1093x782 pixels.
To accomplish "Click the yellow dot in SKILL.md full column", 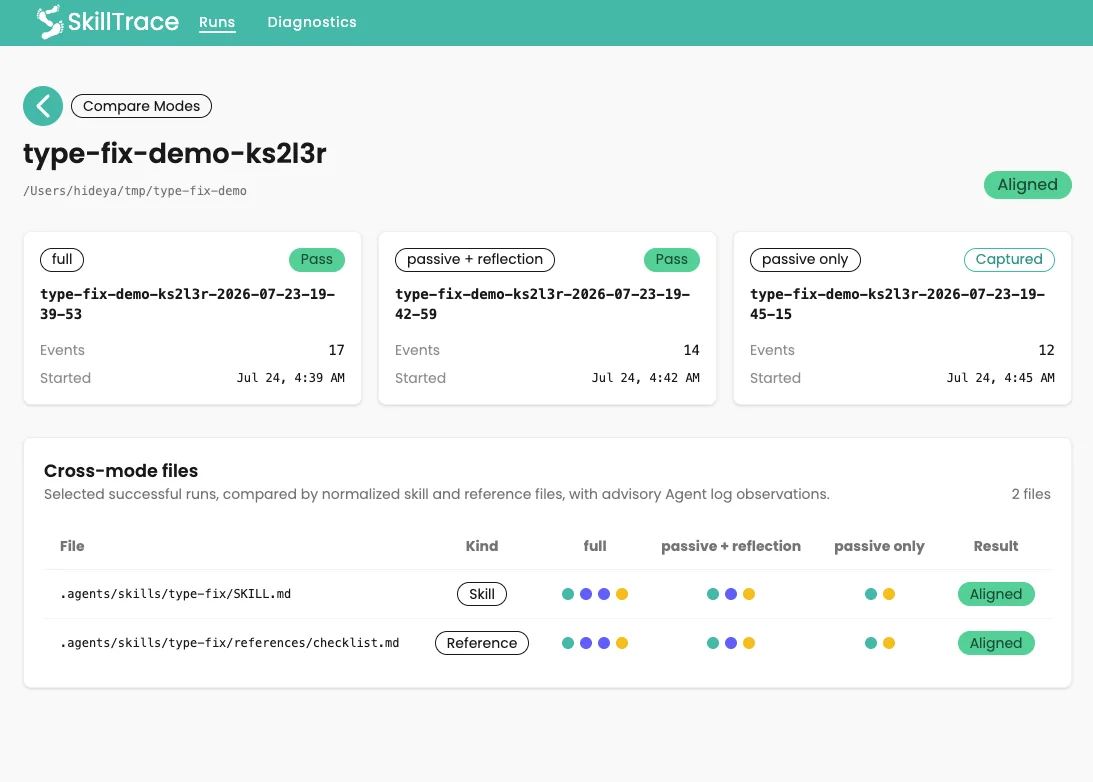I will (622, 594).
